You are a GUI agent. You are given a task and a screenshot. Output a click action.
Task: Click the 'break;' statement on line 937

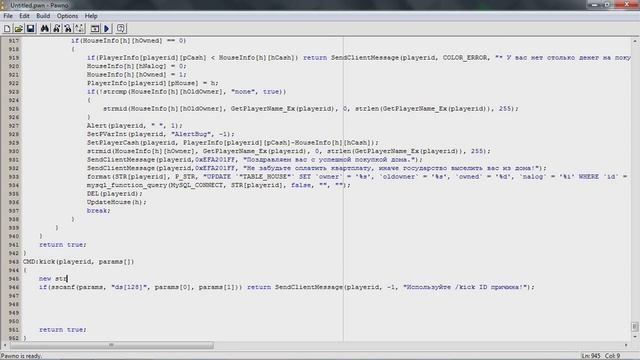click(98, 211)
